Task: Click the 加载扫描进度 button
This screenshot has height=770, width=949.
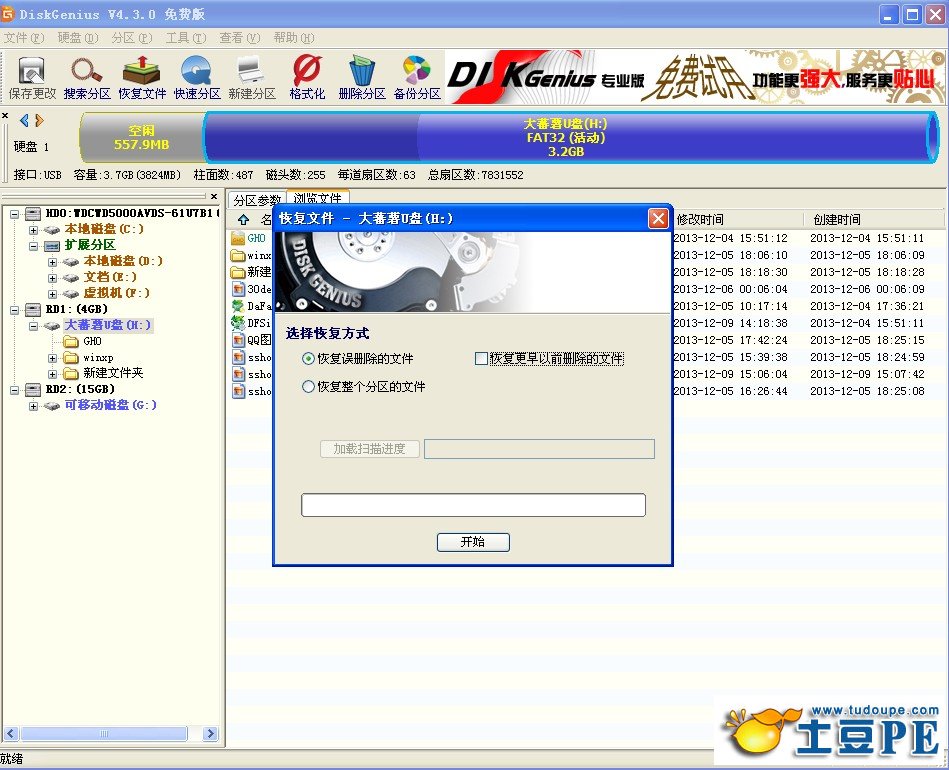Action: [369, 449]
